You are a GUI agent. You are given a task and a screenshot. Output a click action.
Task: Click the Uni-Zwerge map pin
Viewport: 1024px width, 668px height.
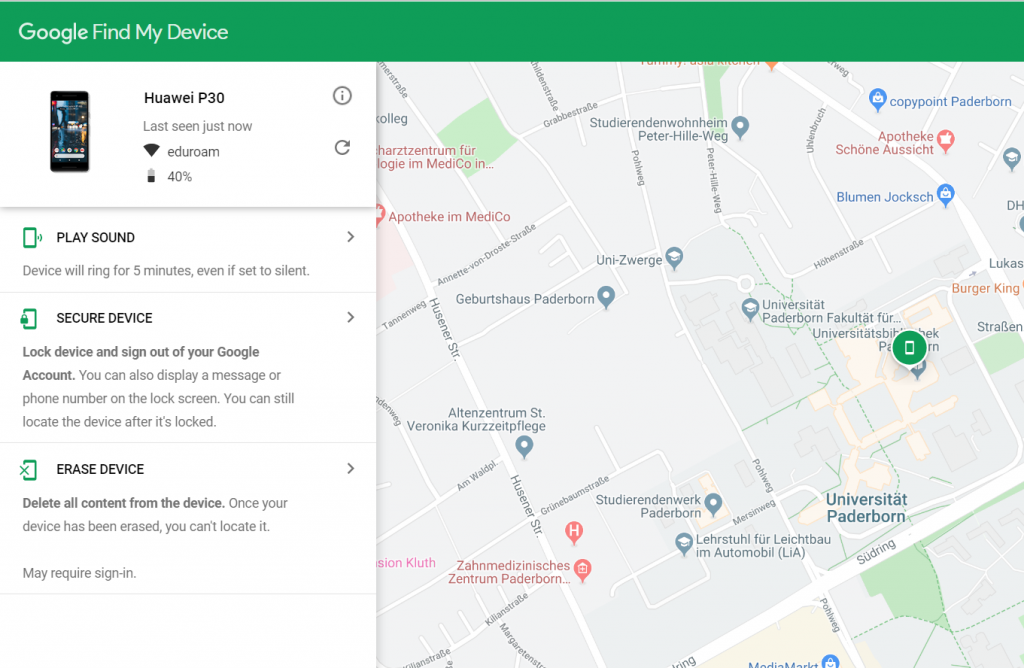point(674,258)
